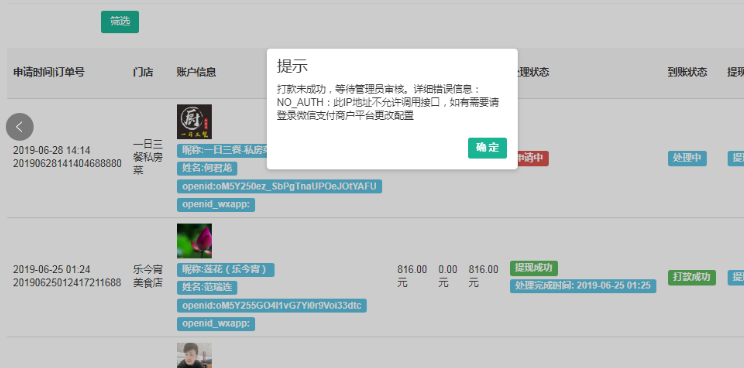Screen dimensions: 744x368
Task: Click the 昵称:莲花（乐今宵）tag
Action: click(226, 270)
